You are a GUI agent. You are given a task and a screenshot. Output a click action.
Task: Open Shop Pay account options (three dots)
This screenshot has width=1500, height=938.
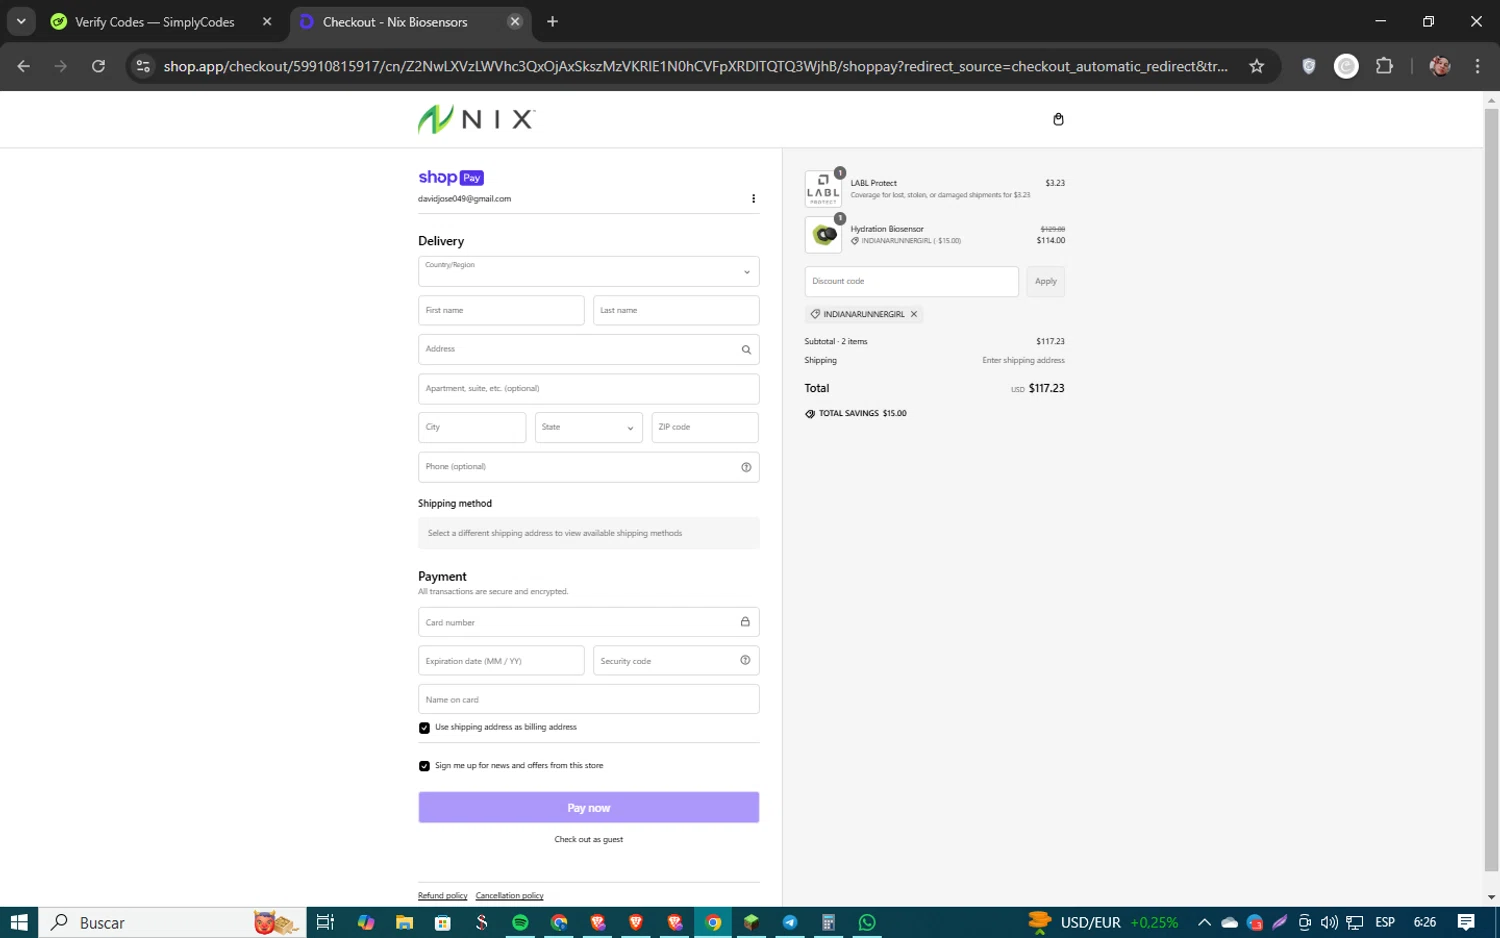point(753,199)
